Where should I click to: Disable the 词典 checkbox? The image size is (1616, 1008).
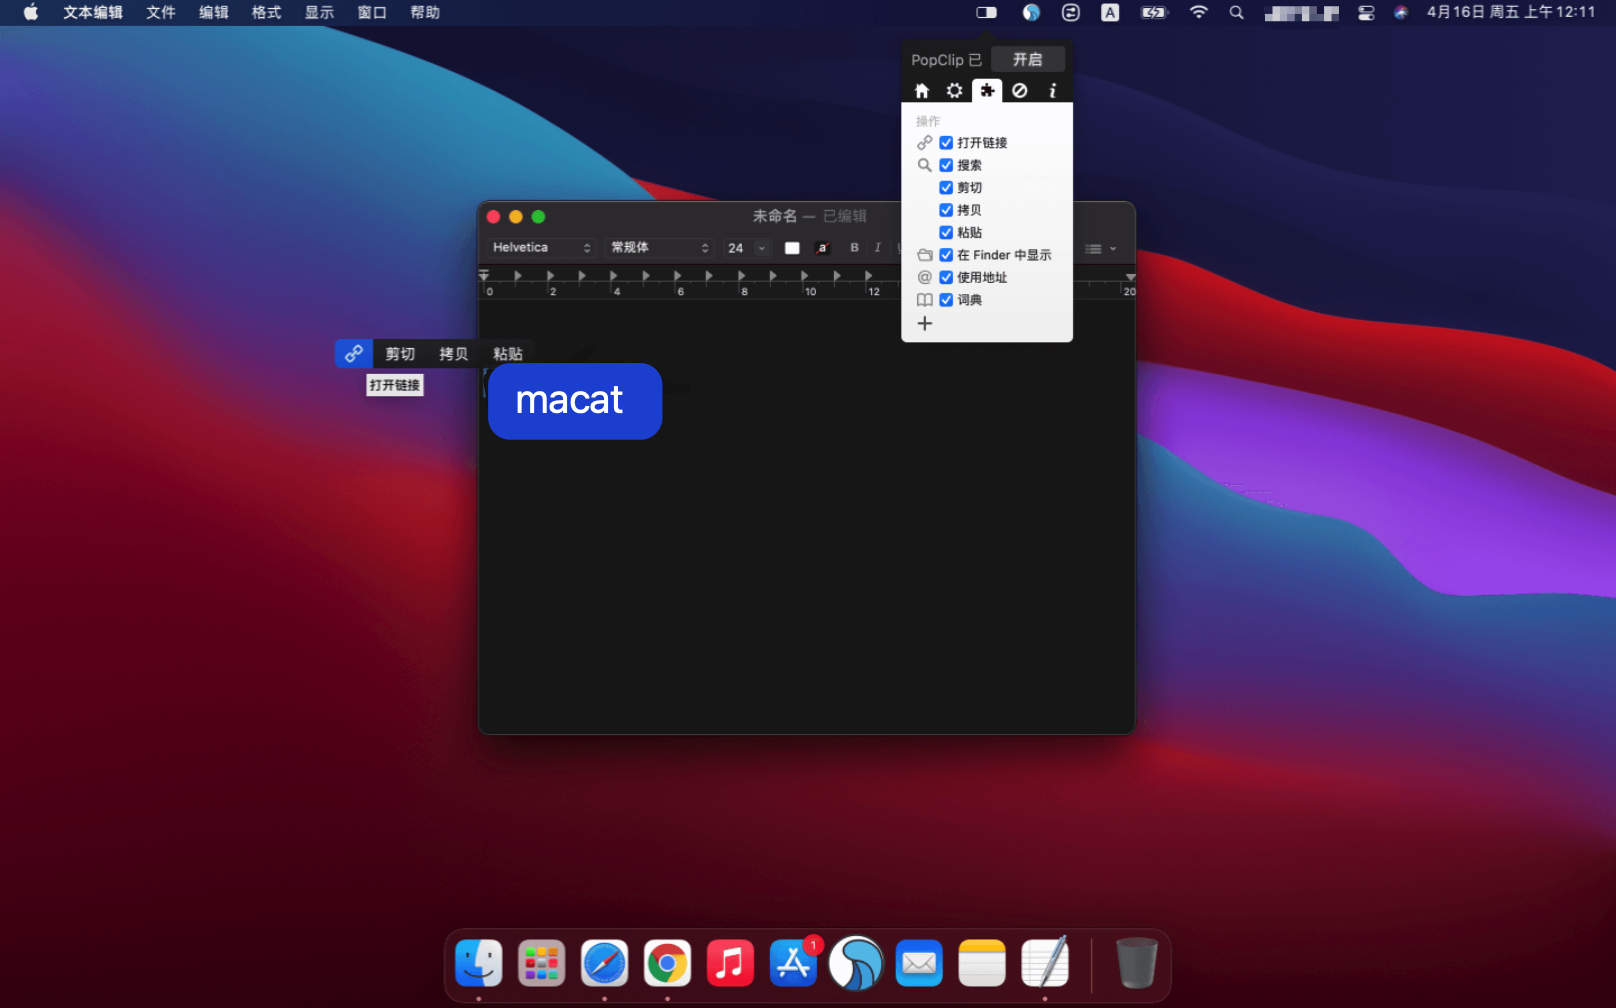tap(946, 300)
